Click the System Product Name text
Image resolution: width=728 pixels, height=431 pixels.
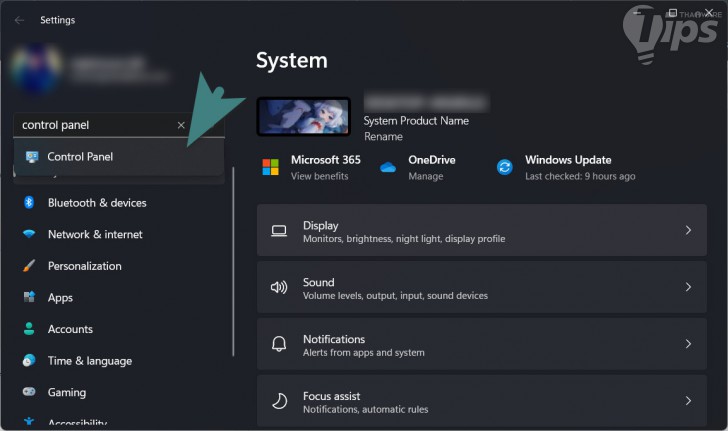coord(416,121)
